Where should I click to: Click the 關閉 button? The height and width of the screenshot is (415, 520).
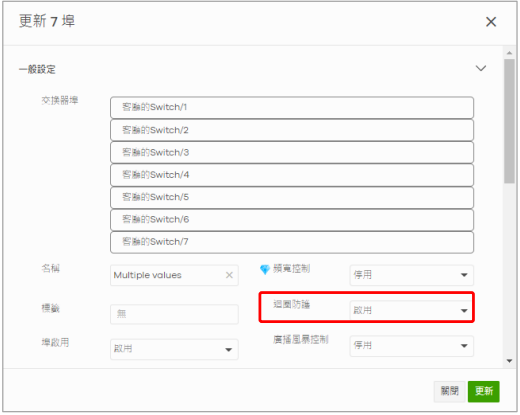[449, 391]
